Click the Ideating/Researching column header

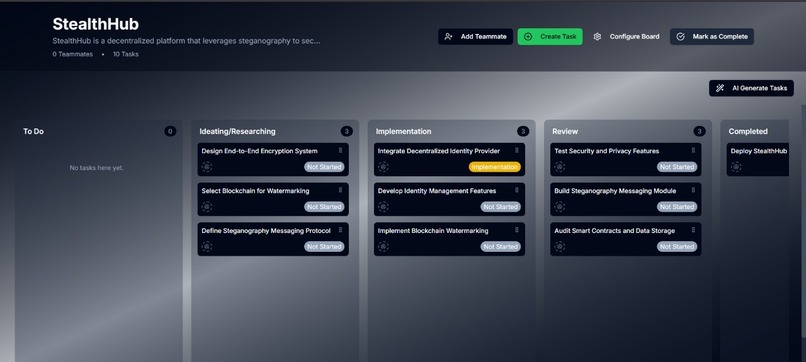click(237, 132)
